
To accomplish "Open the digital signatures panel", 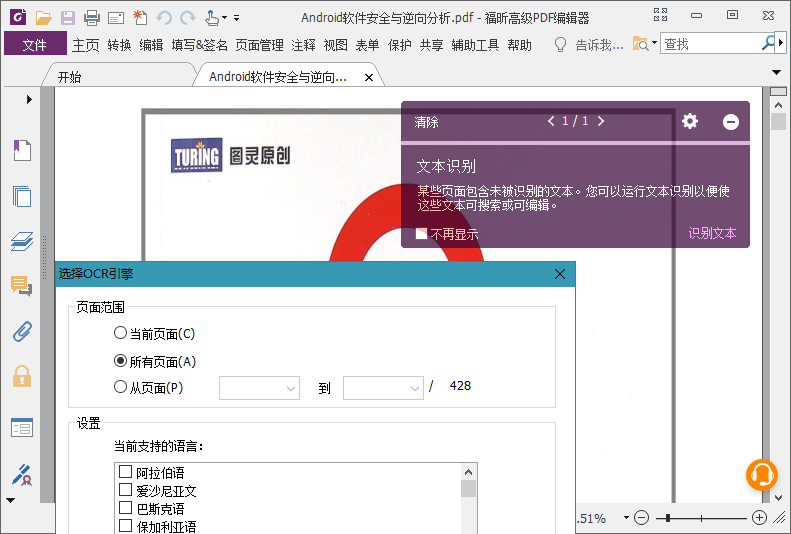I will coord(22,475).
